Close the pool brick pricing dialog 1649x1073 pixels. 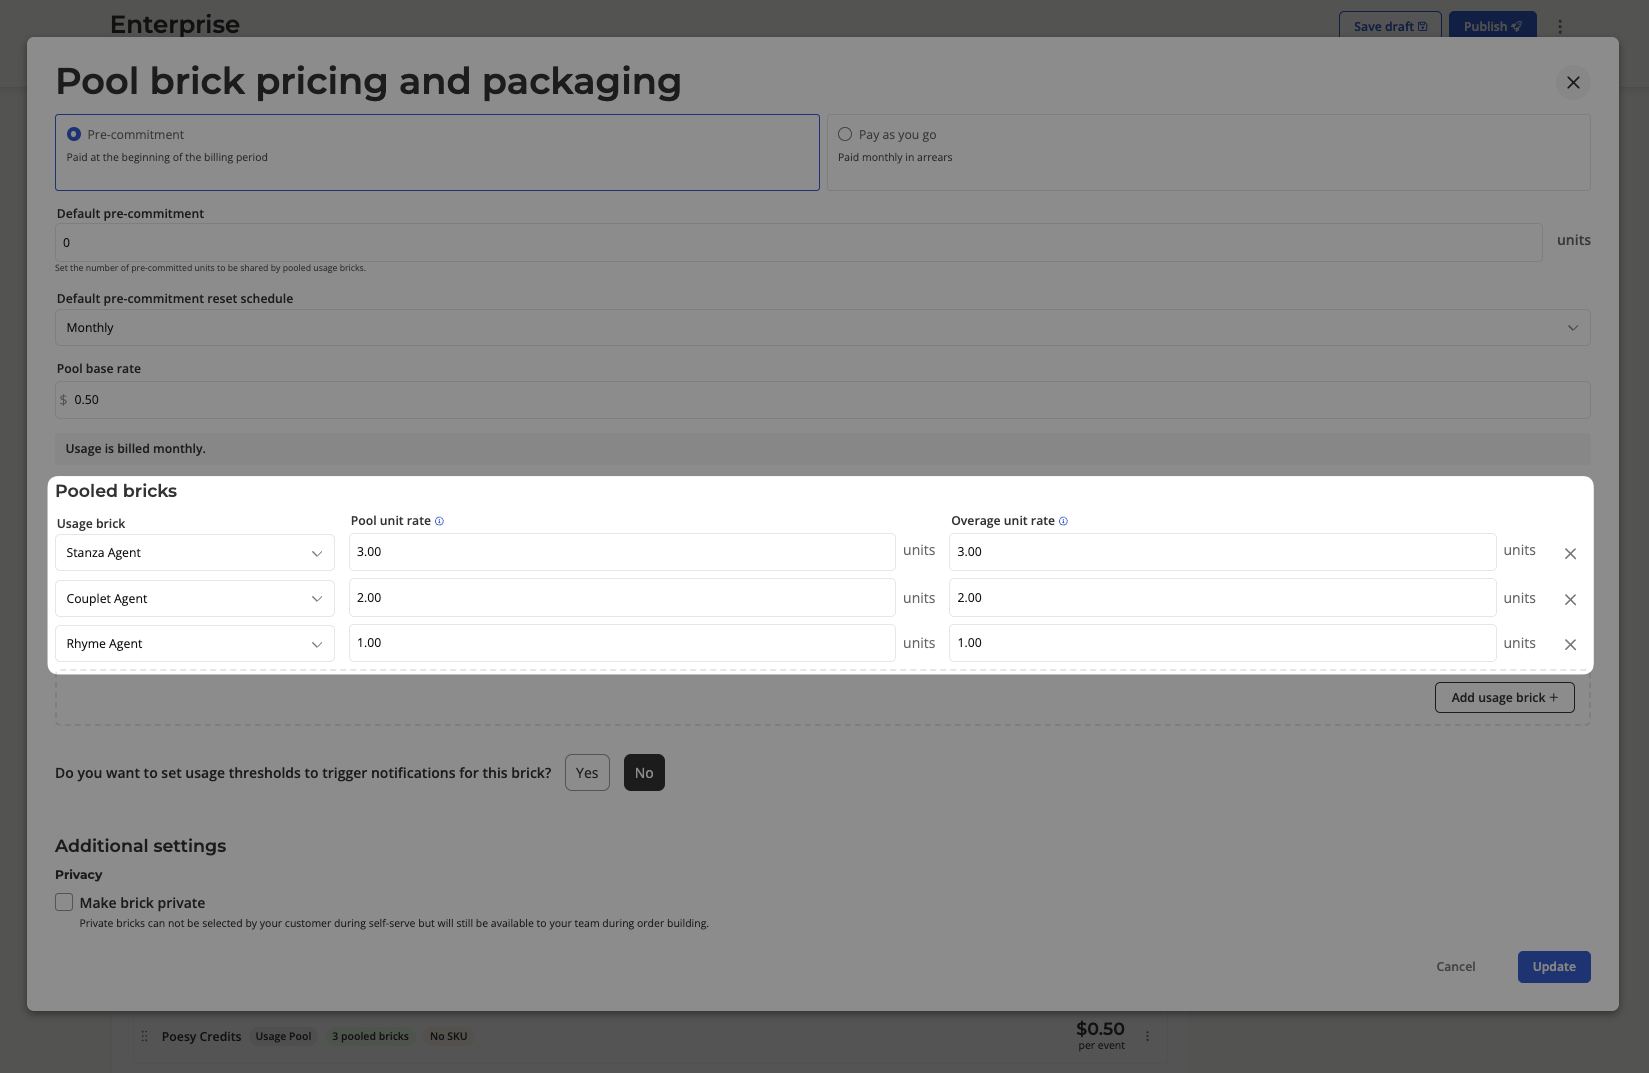[x=1573, y=82]
